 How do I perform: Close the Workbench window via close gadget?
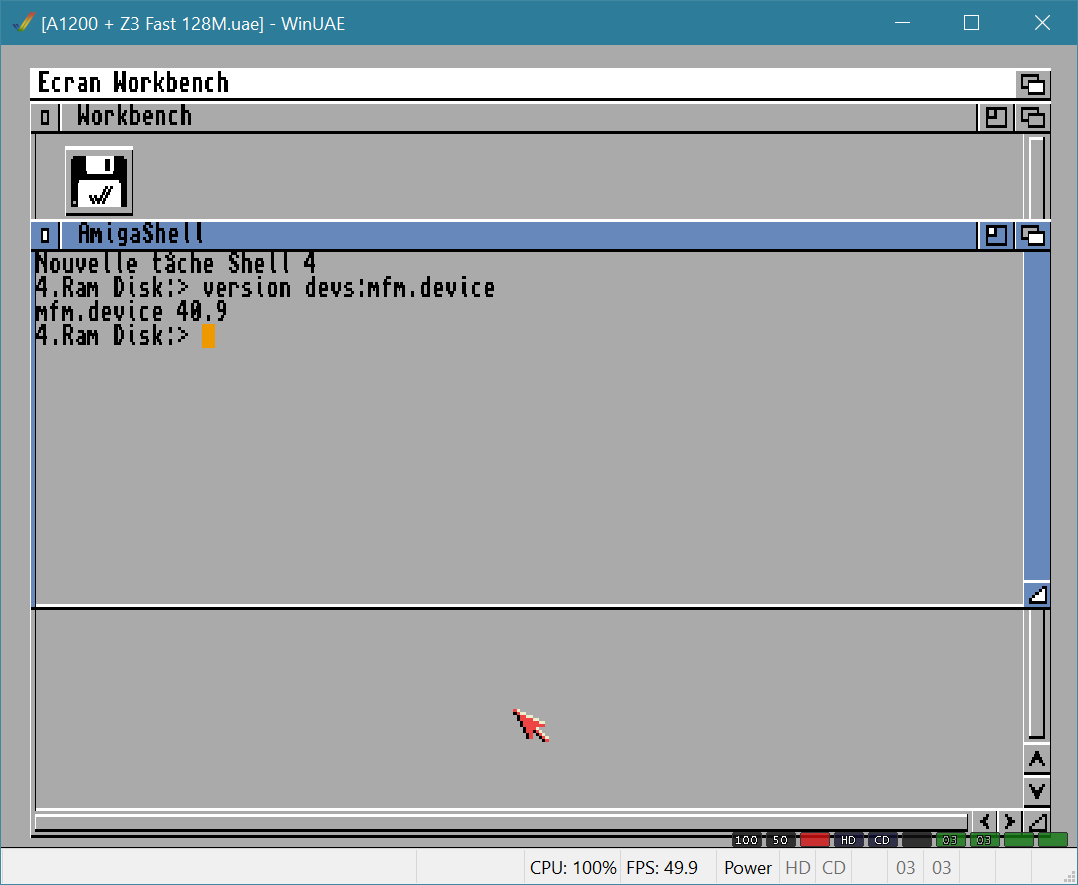click(x=45, y=118)
